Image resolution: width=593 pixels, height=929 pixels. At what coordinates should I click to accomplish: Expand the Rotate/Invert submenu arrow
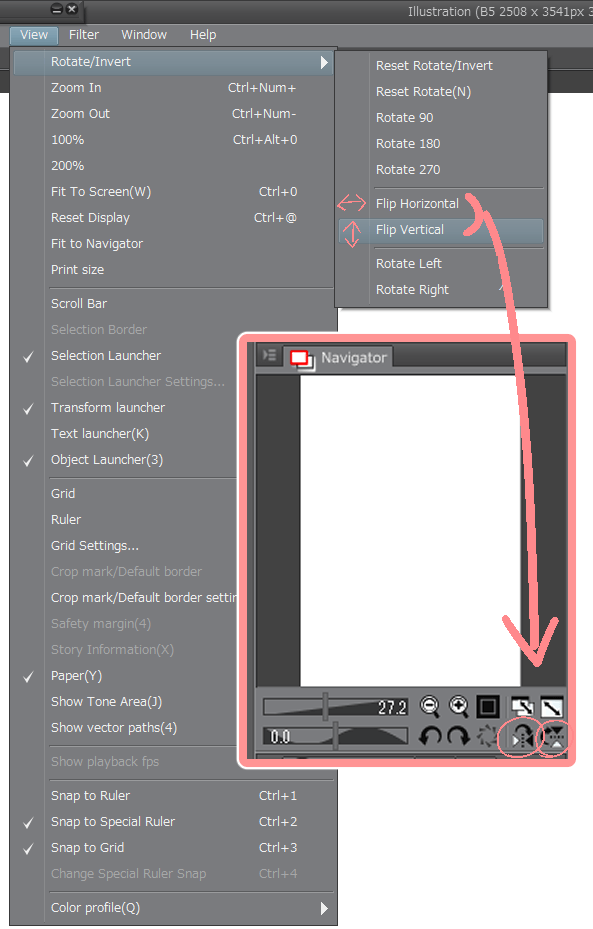(x=324, y=62)
